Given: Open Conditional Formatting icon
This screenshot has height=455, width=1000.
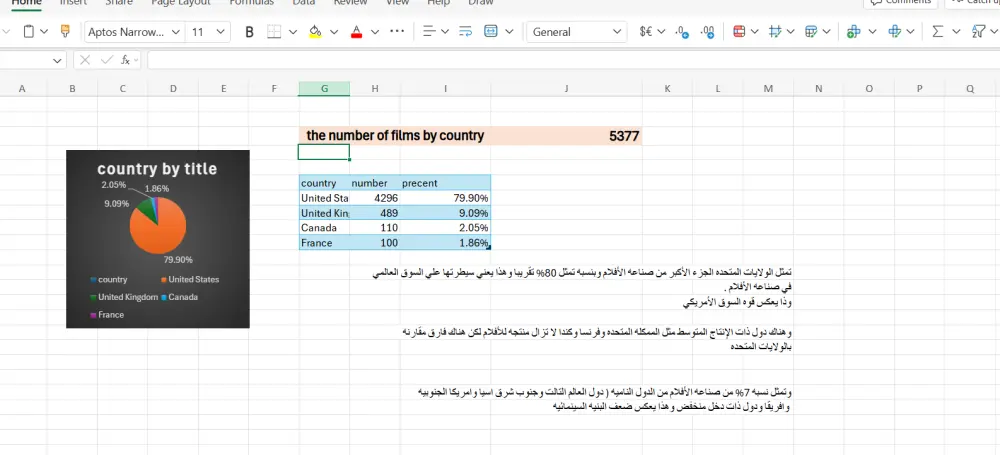Looking at the screenshot, I should click(739, 31).
